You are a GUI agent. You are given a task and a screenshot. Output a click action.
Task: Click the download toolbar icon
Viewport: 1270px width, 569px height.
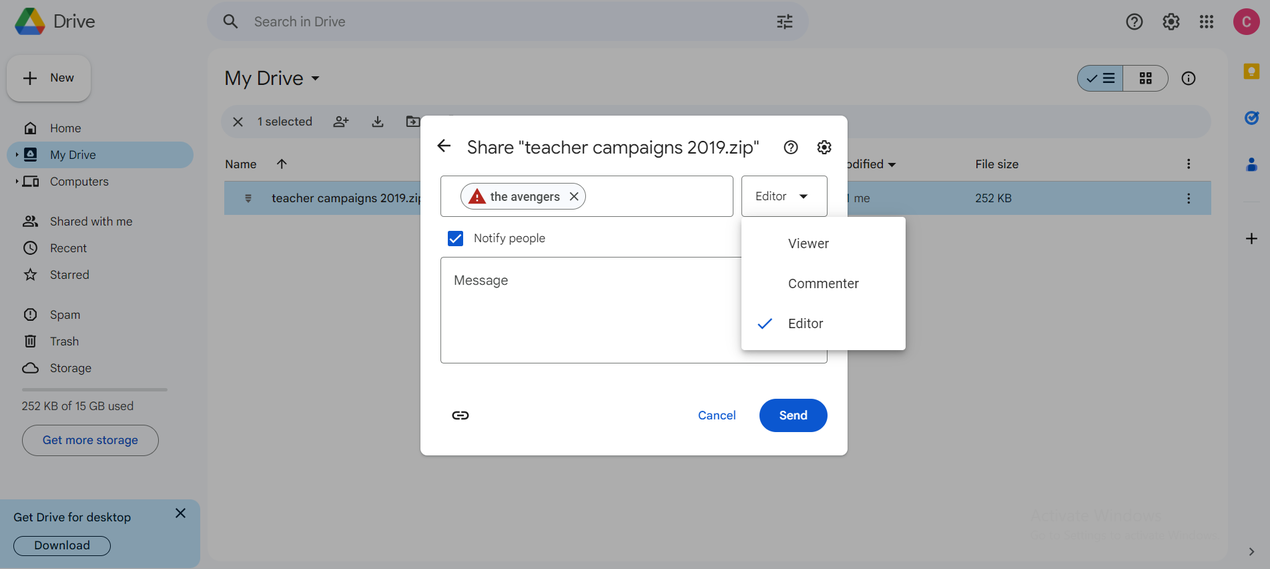click(378, 122)
